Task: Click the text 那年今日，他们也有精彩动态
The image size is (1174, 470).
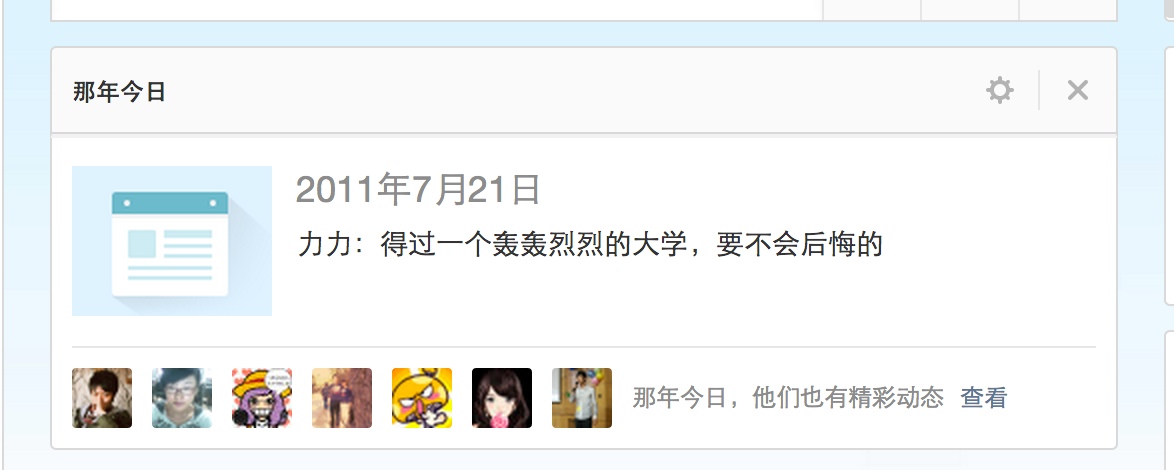Action: (788, 398)
